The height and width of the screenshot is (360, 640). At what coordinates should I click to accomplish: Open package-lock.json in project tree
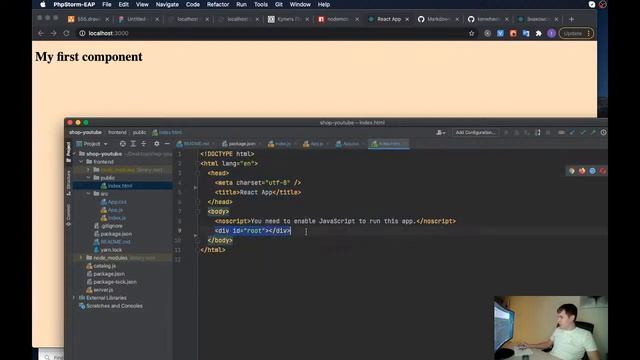[x=114, y=282]
